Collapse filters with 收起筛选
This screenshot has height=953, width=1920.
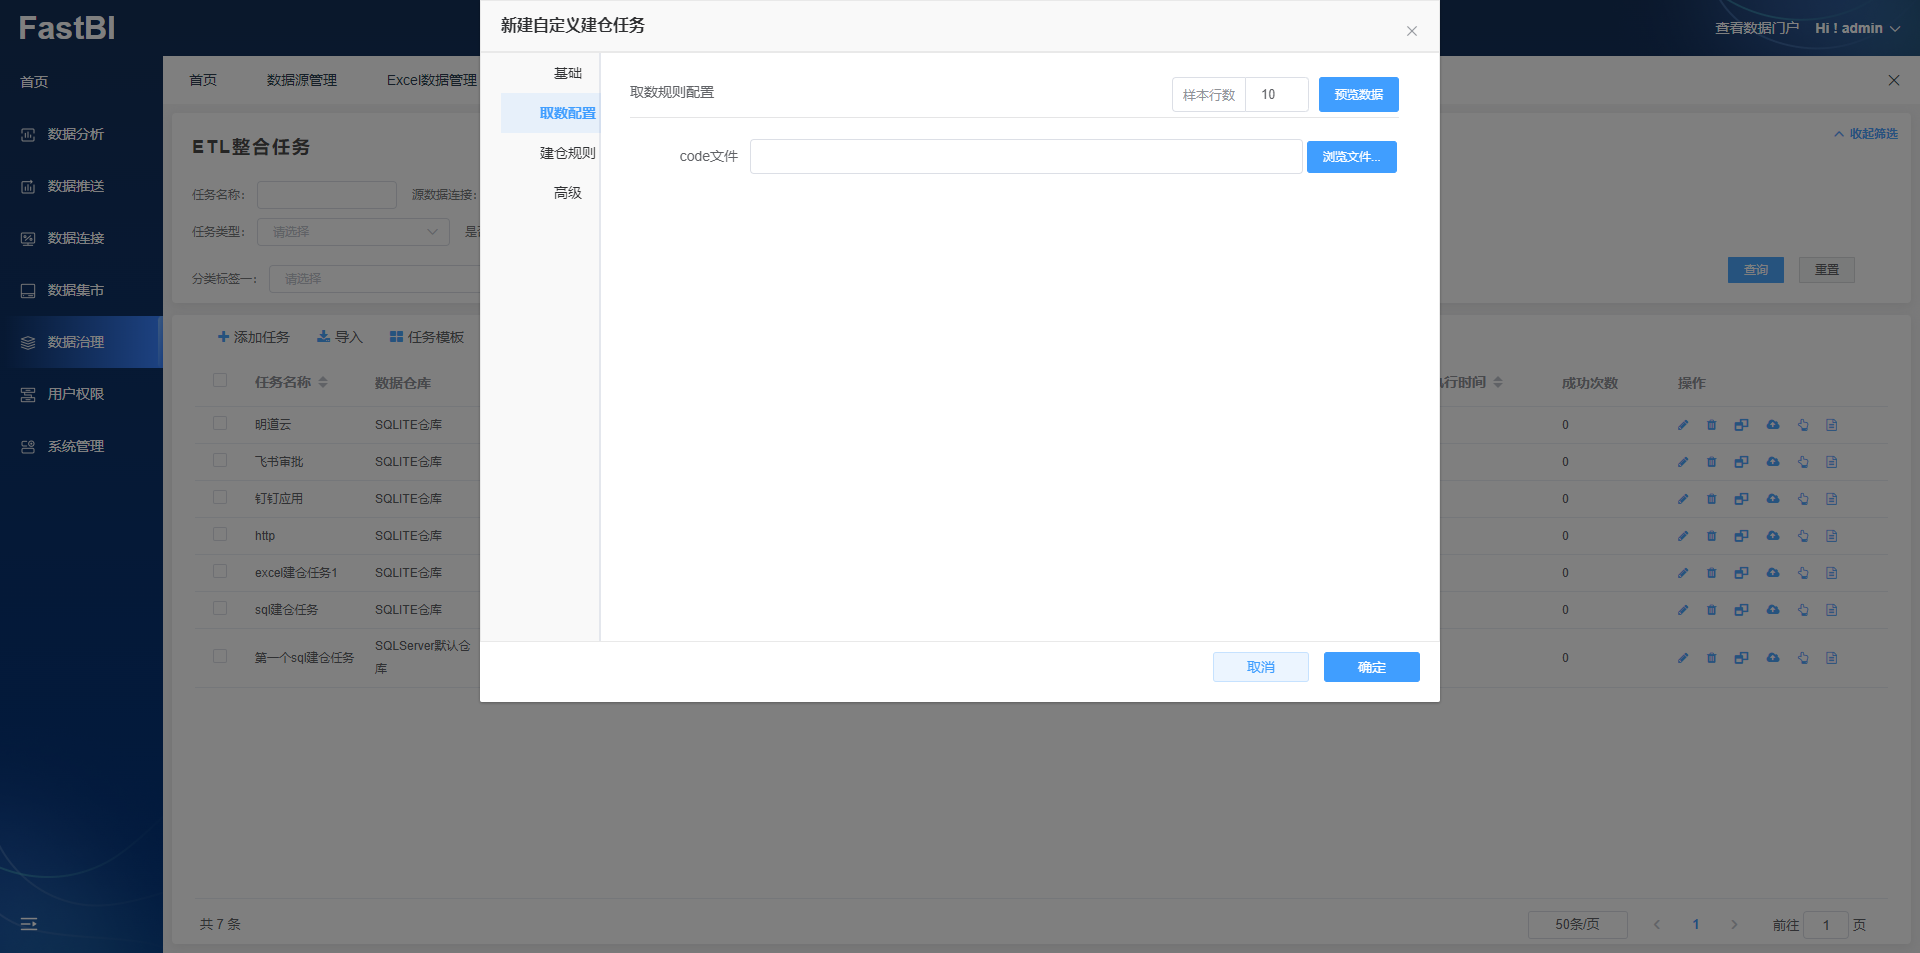coord(1866,134)
